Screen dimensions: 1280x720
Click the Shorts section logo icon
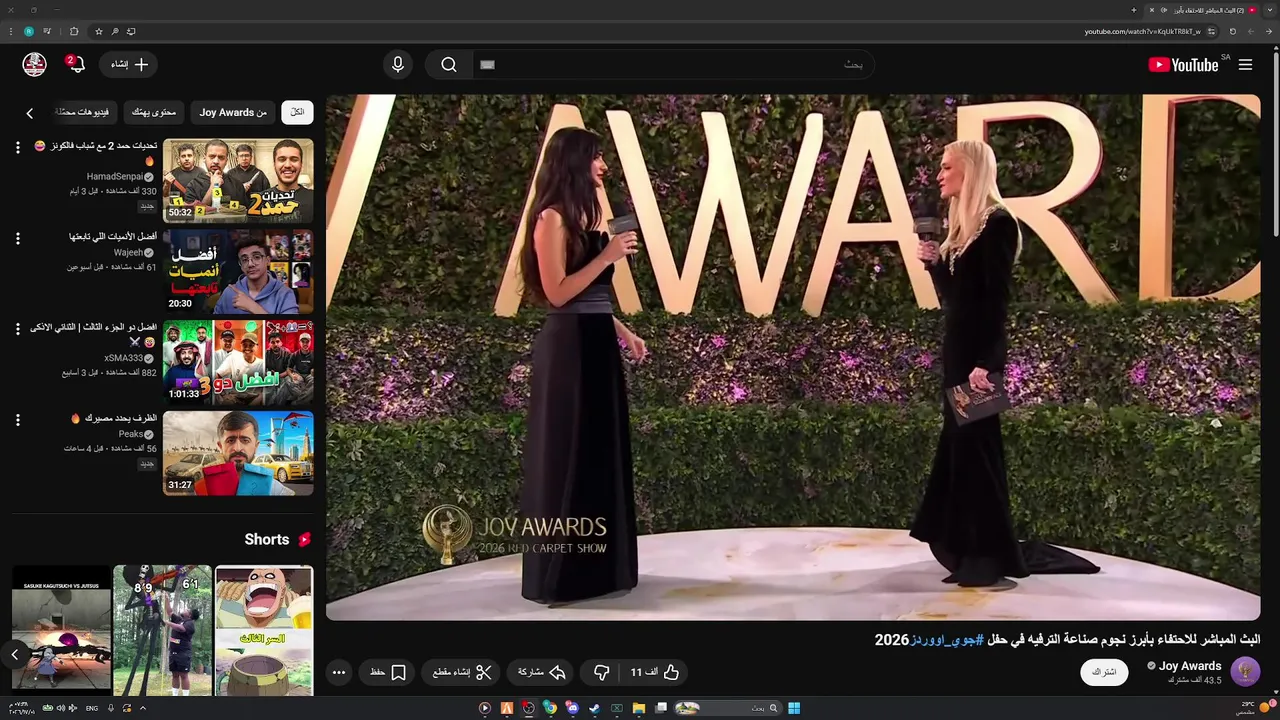[305, 540]
